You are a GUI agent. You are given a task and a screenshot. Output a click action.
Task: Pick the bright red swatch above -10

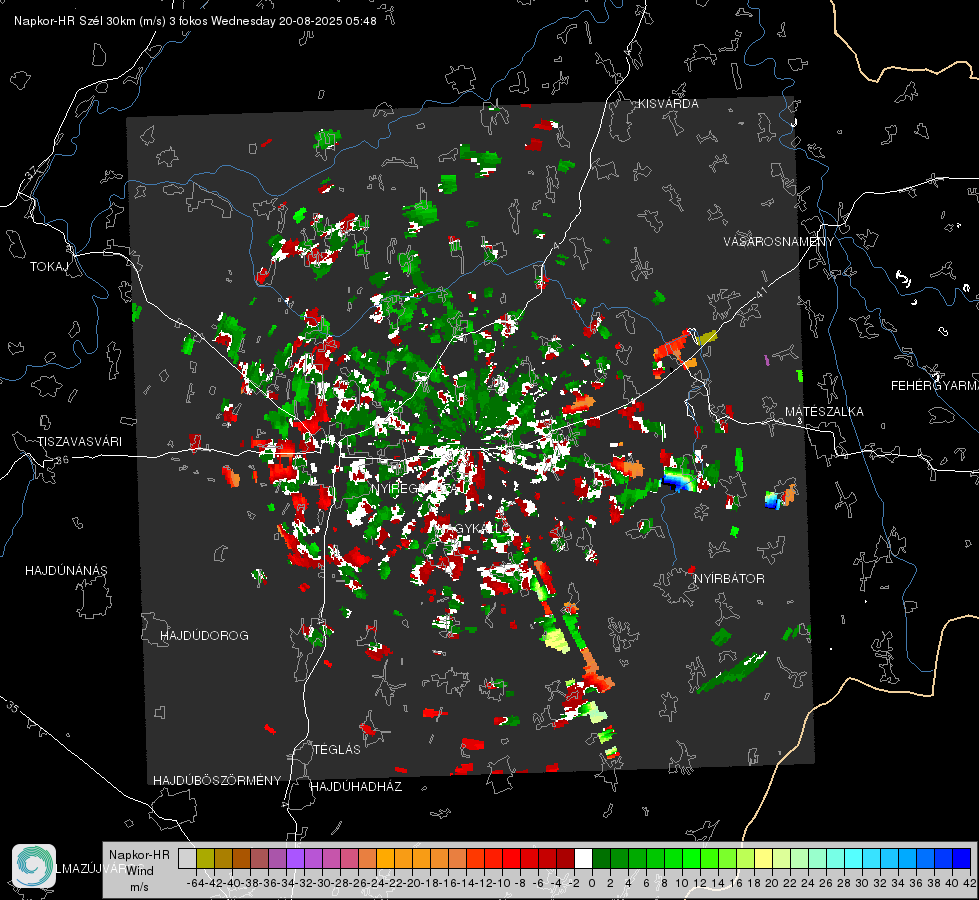(x=511, y=858)
